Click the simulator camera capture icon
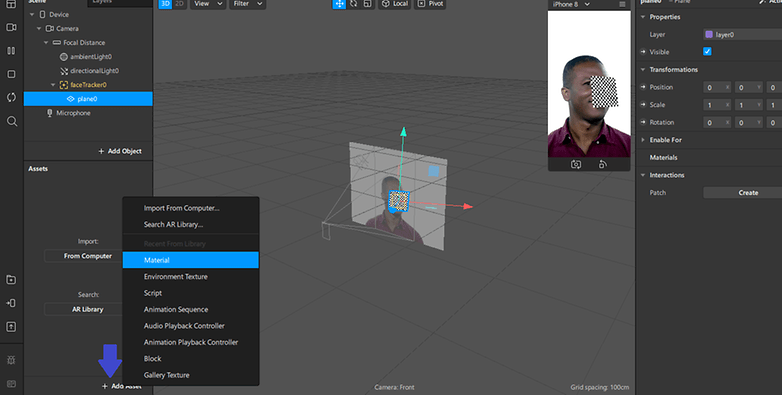The image size is (782, 395). point(576,164)
